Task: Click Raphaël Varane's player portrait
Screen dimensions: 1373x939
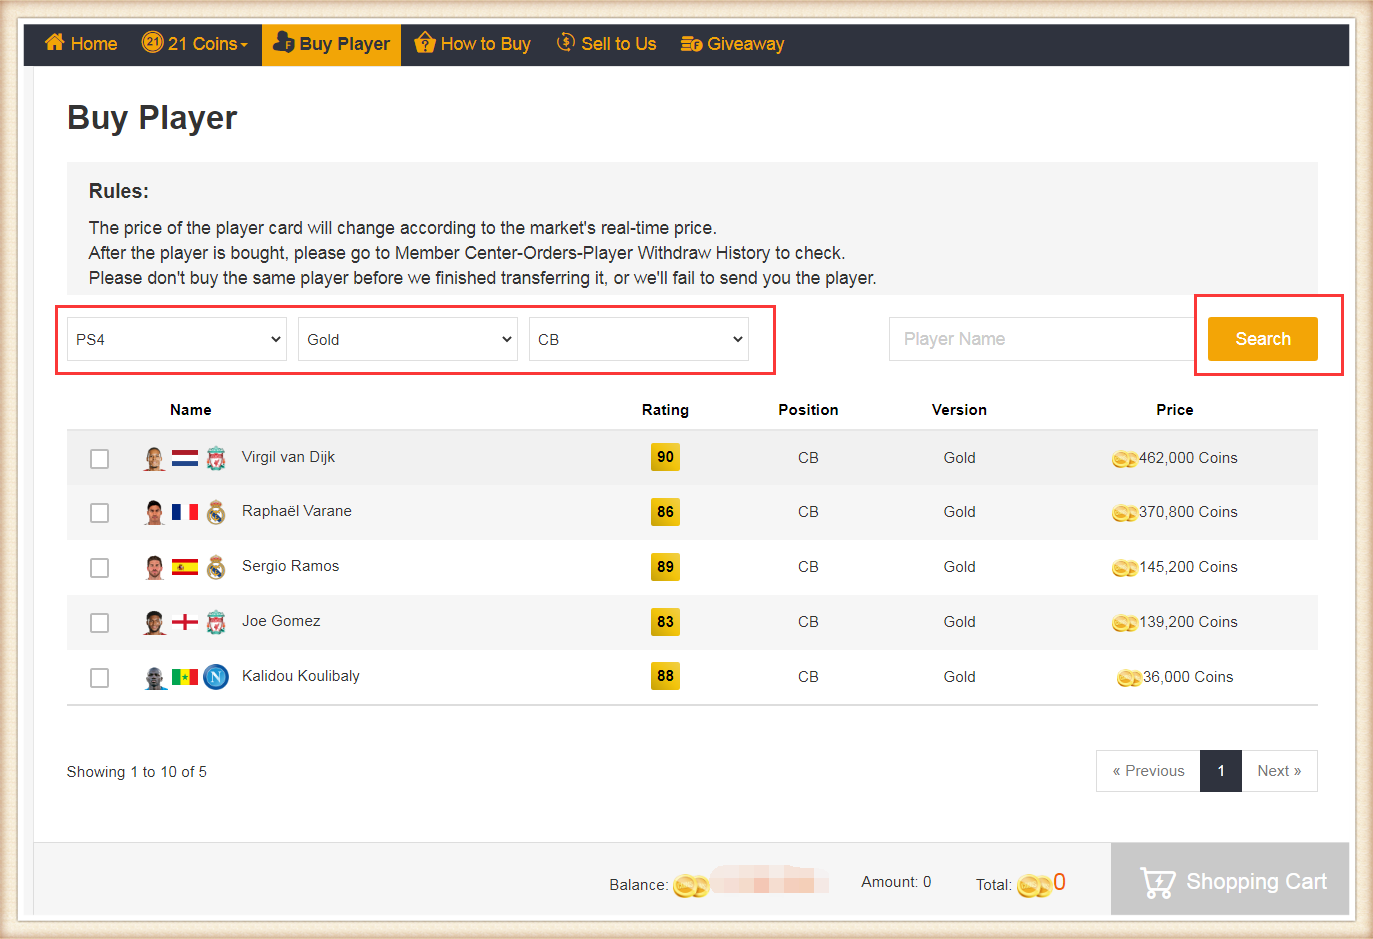Action: click(154, 512)
